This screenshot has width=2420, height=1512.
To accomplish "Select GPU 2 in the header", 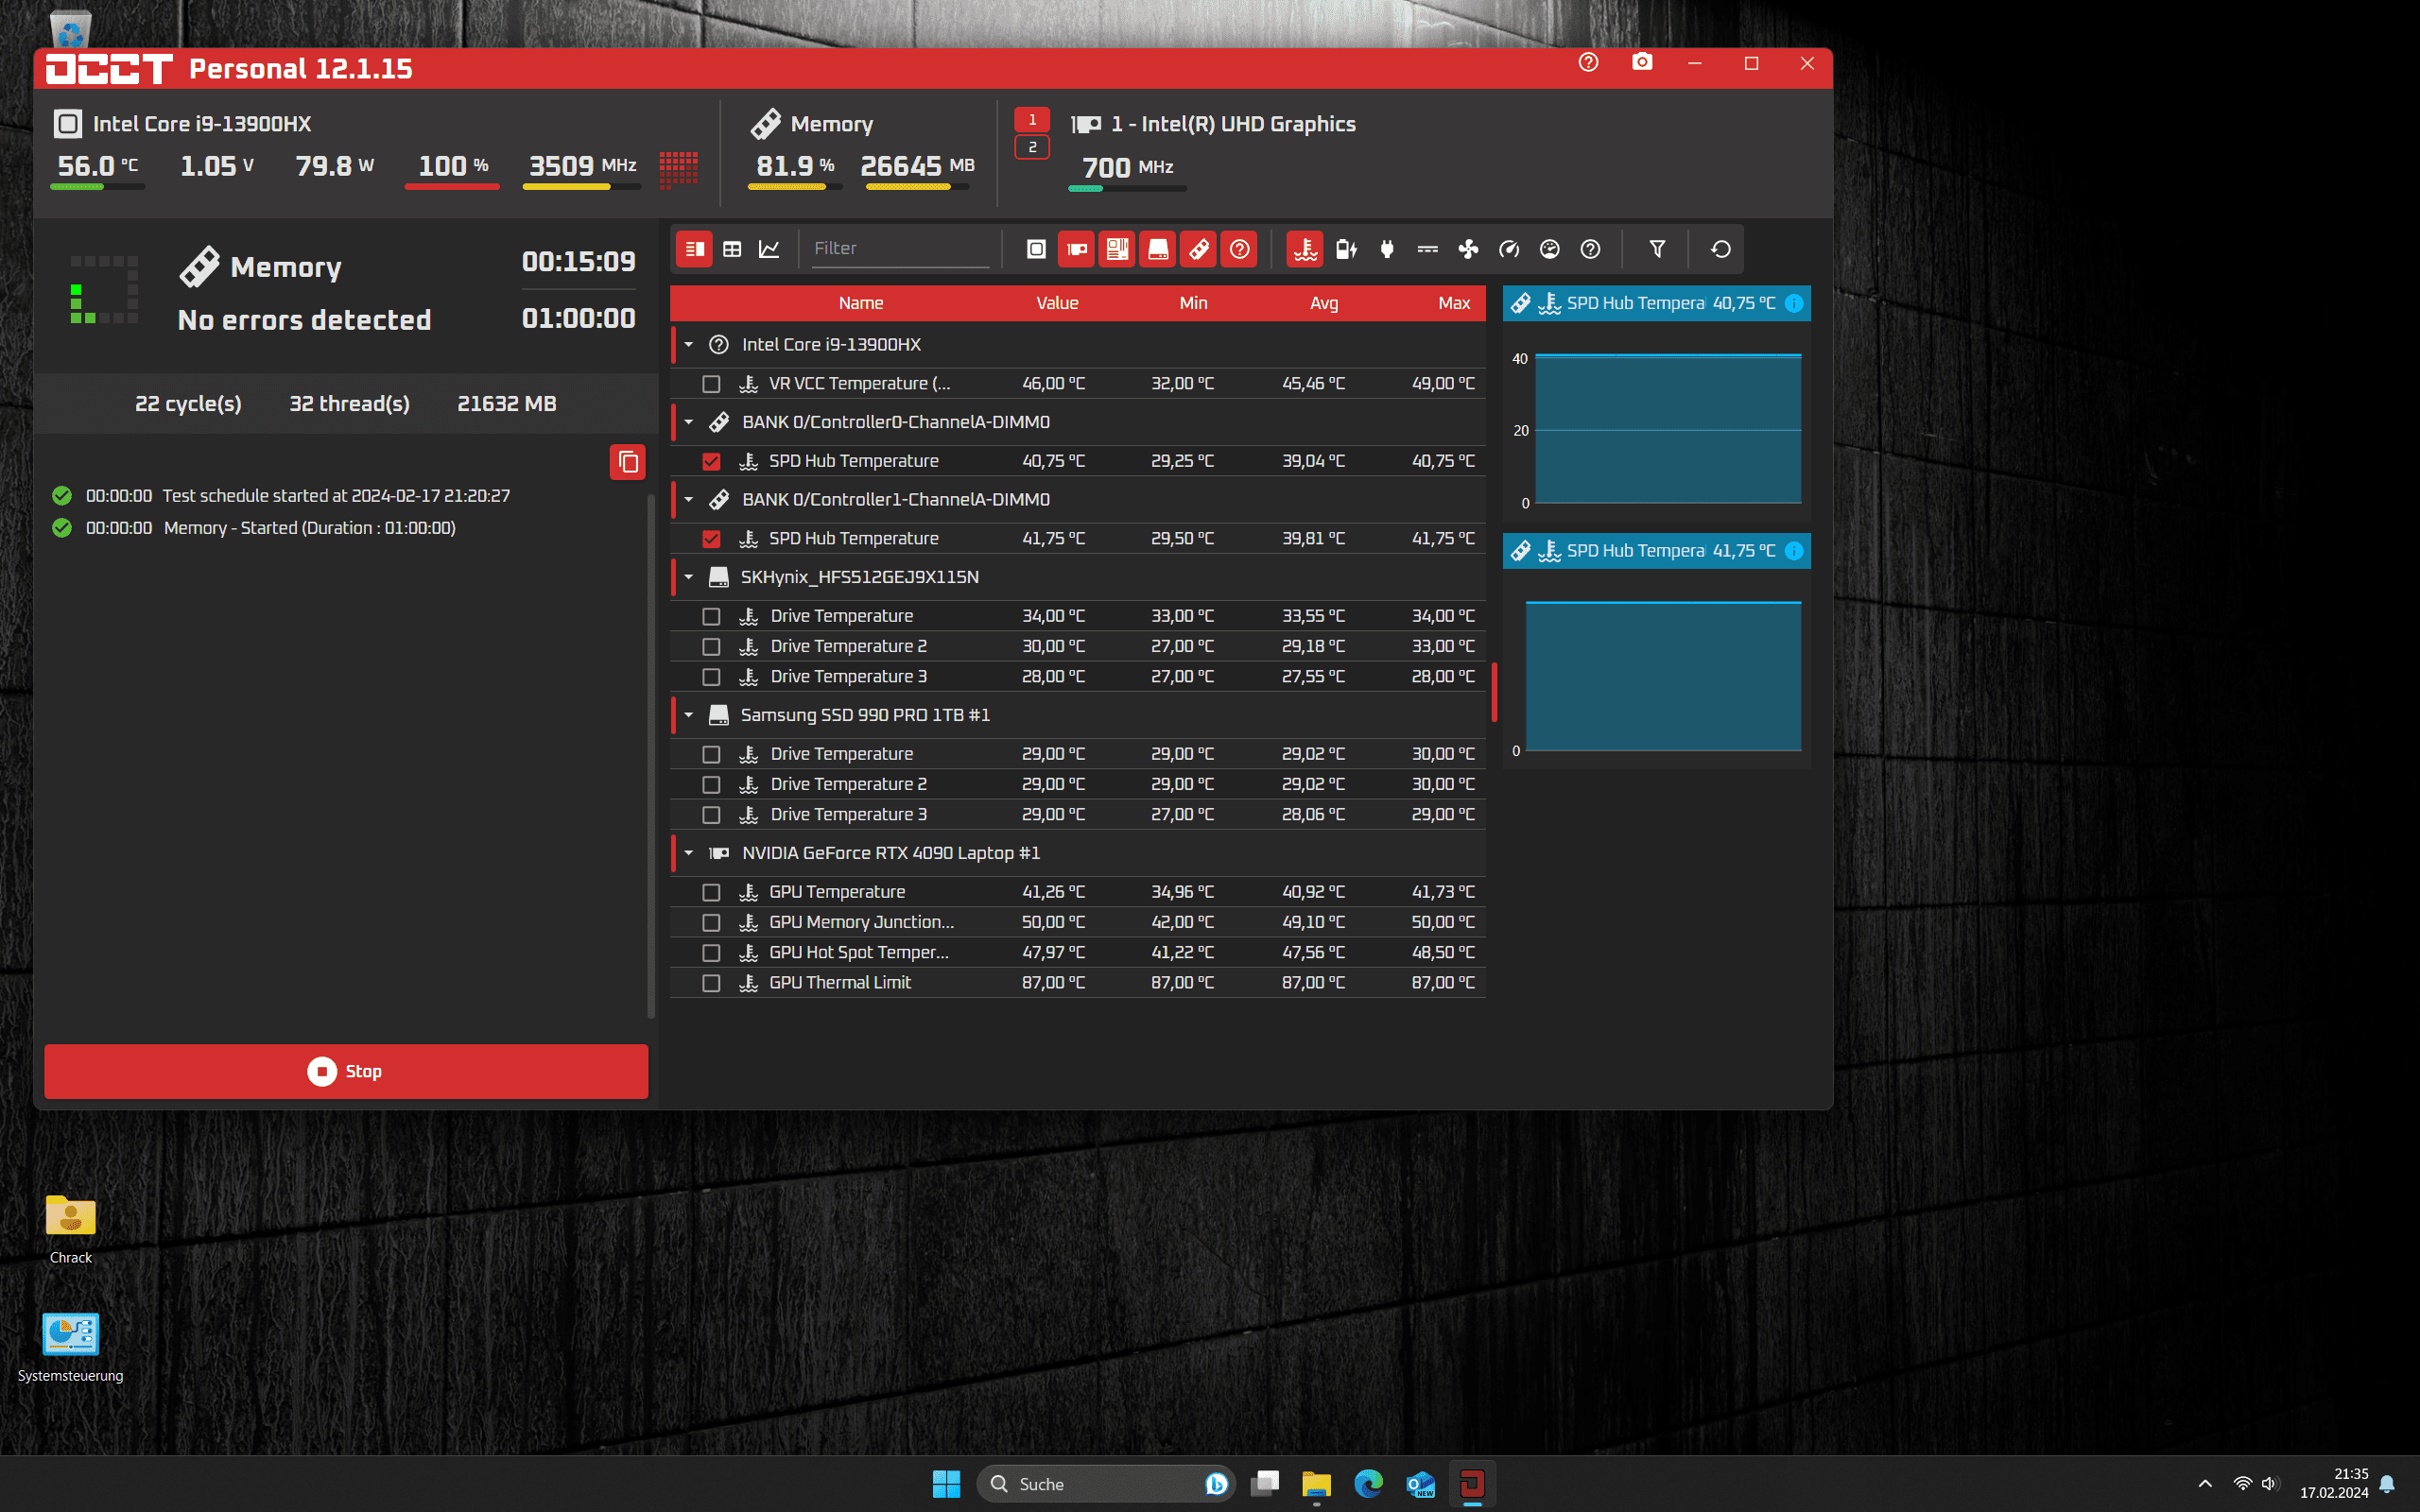I will pyautogui.click(x=1032, y=148).
